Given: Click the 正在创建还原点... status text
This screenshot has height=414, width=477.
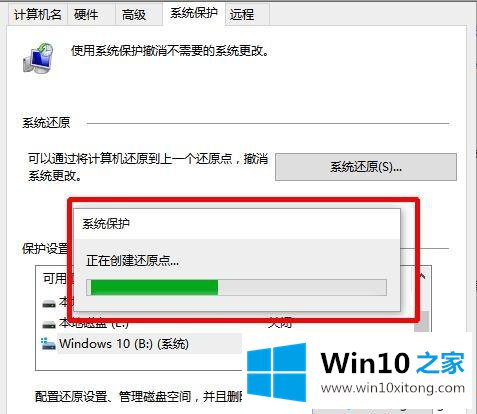Looking at the screenshot, I should pyautogui.click(x=132, y=260).
